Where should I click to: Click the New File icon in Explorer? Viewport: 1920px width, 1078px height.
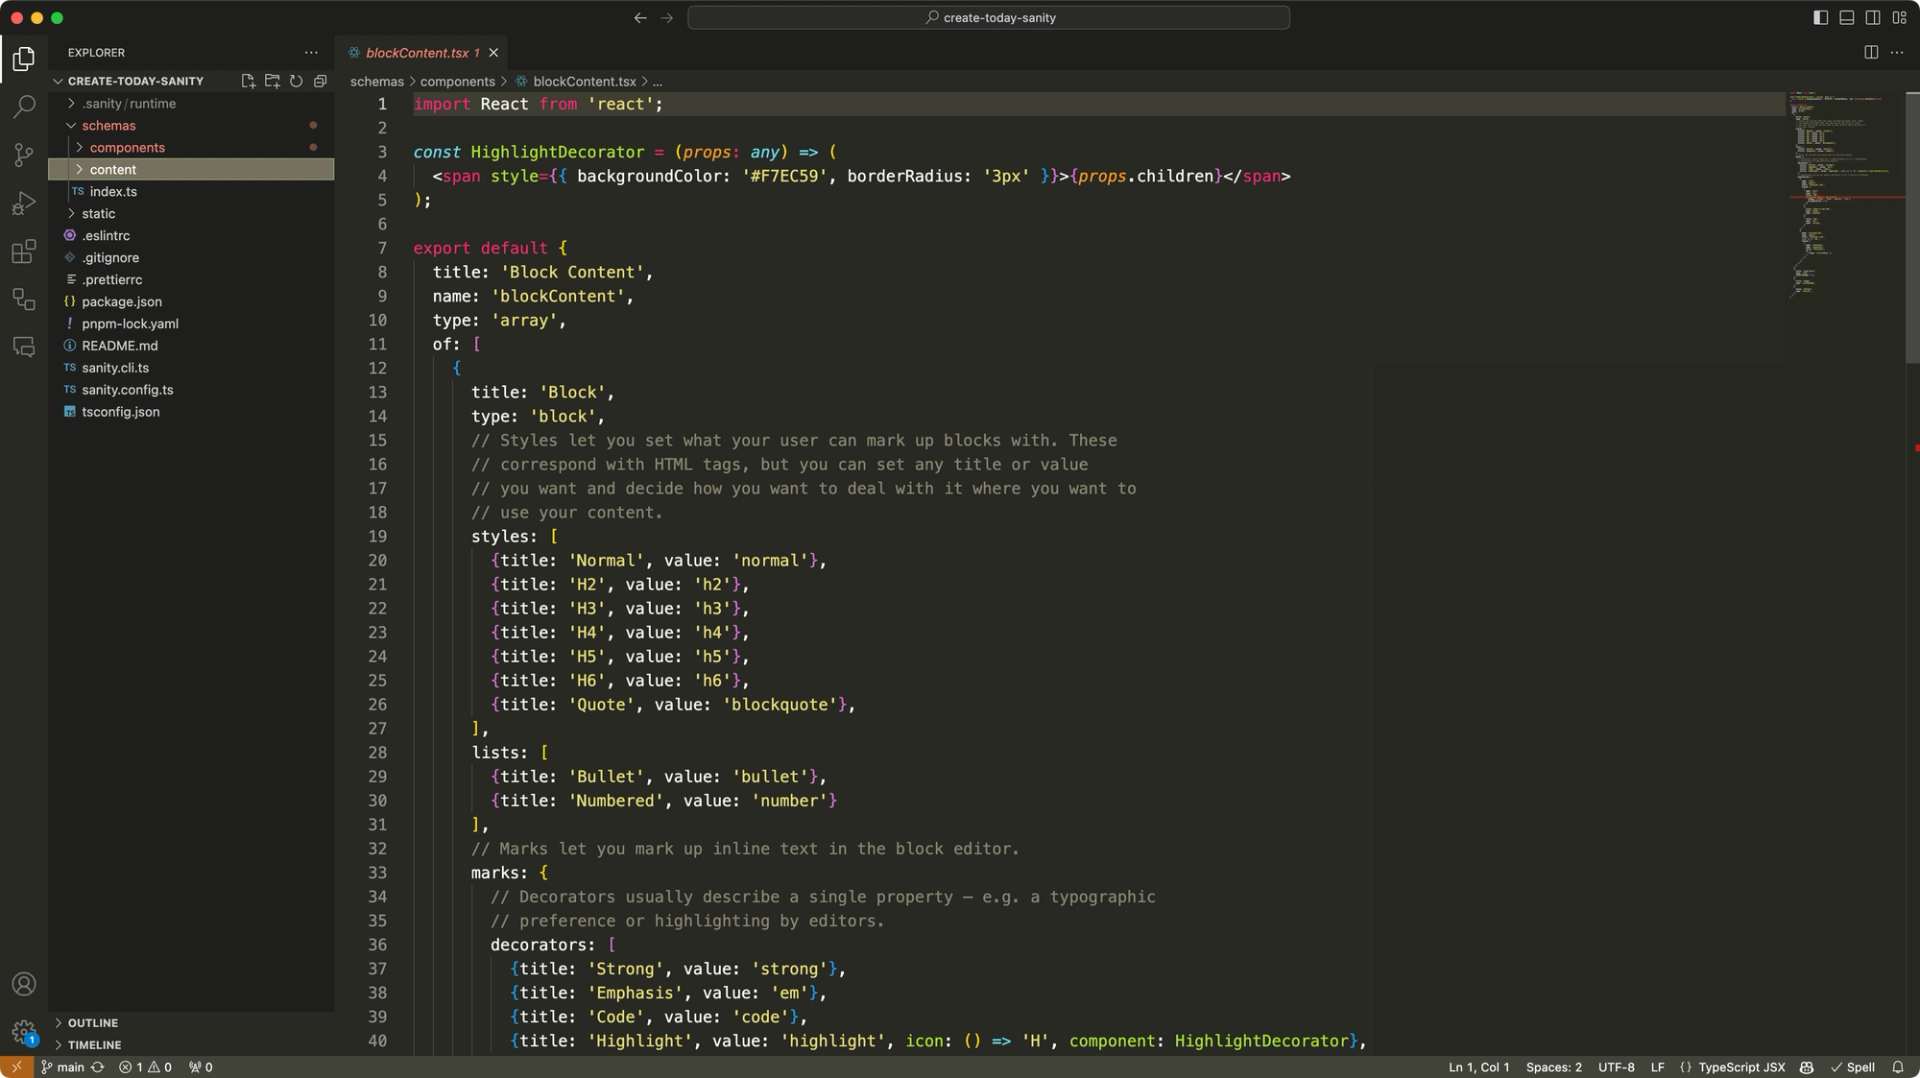click(x=248, y=81)
